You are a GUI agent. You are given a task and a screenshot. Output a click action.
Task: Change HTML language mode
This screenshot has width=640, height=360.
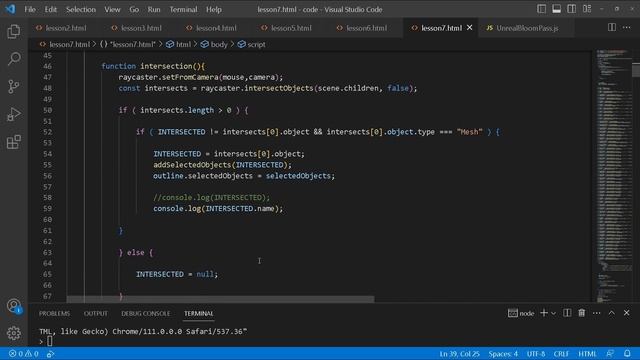[587, 353]
